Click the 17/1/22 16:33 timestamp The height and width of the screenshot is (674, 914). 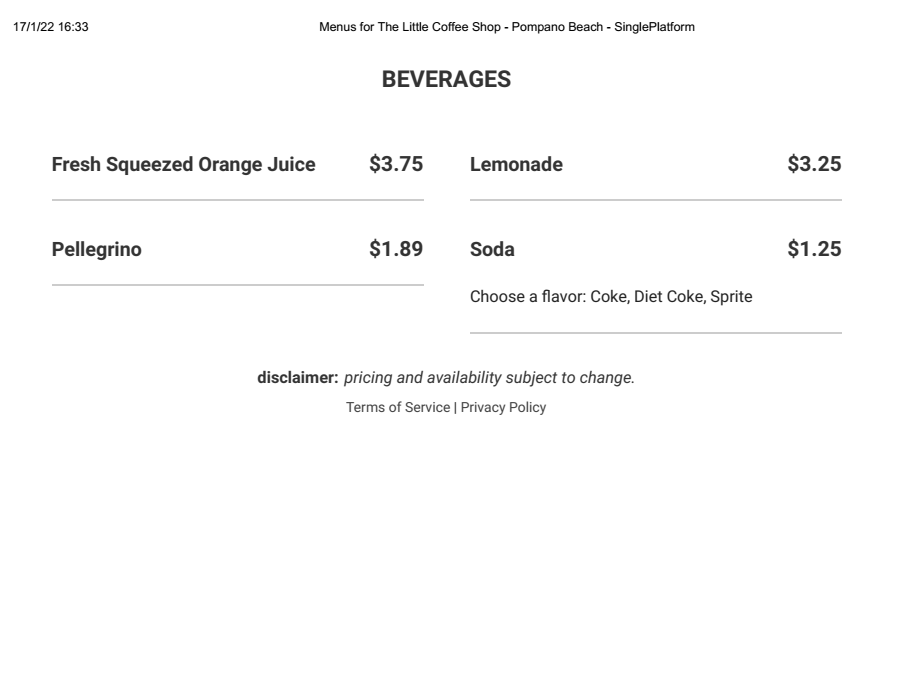[51, 27]
